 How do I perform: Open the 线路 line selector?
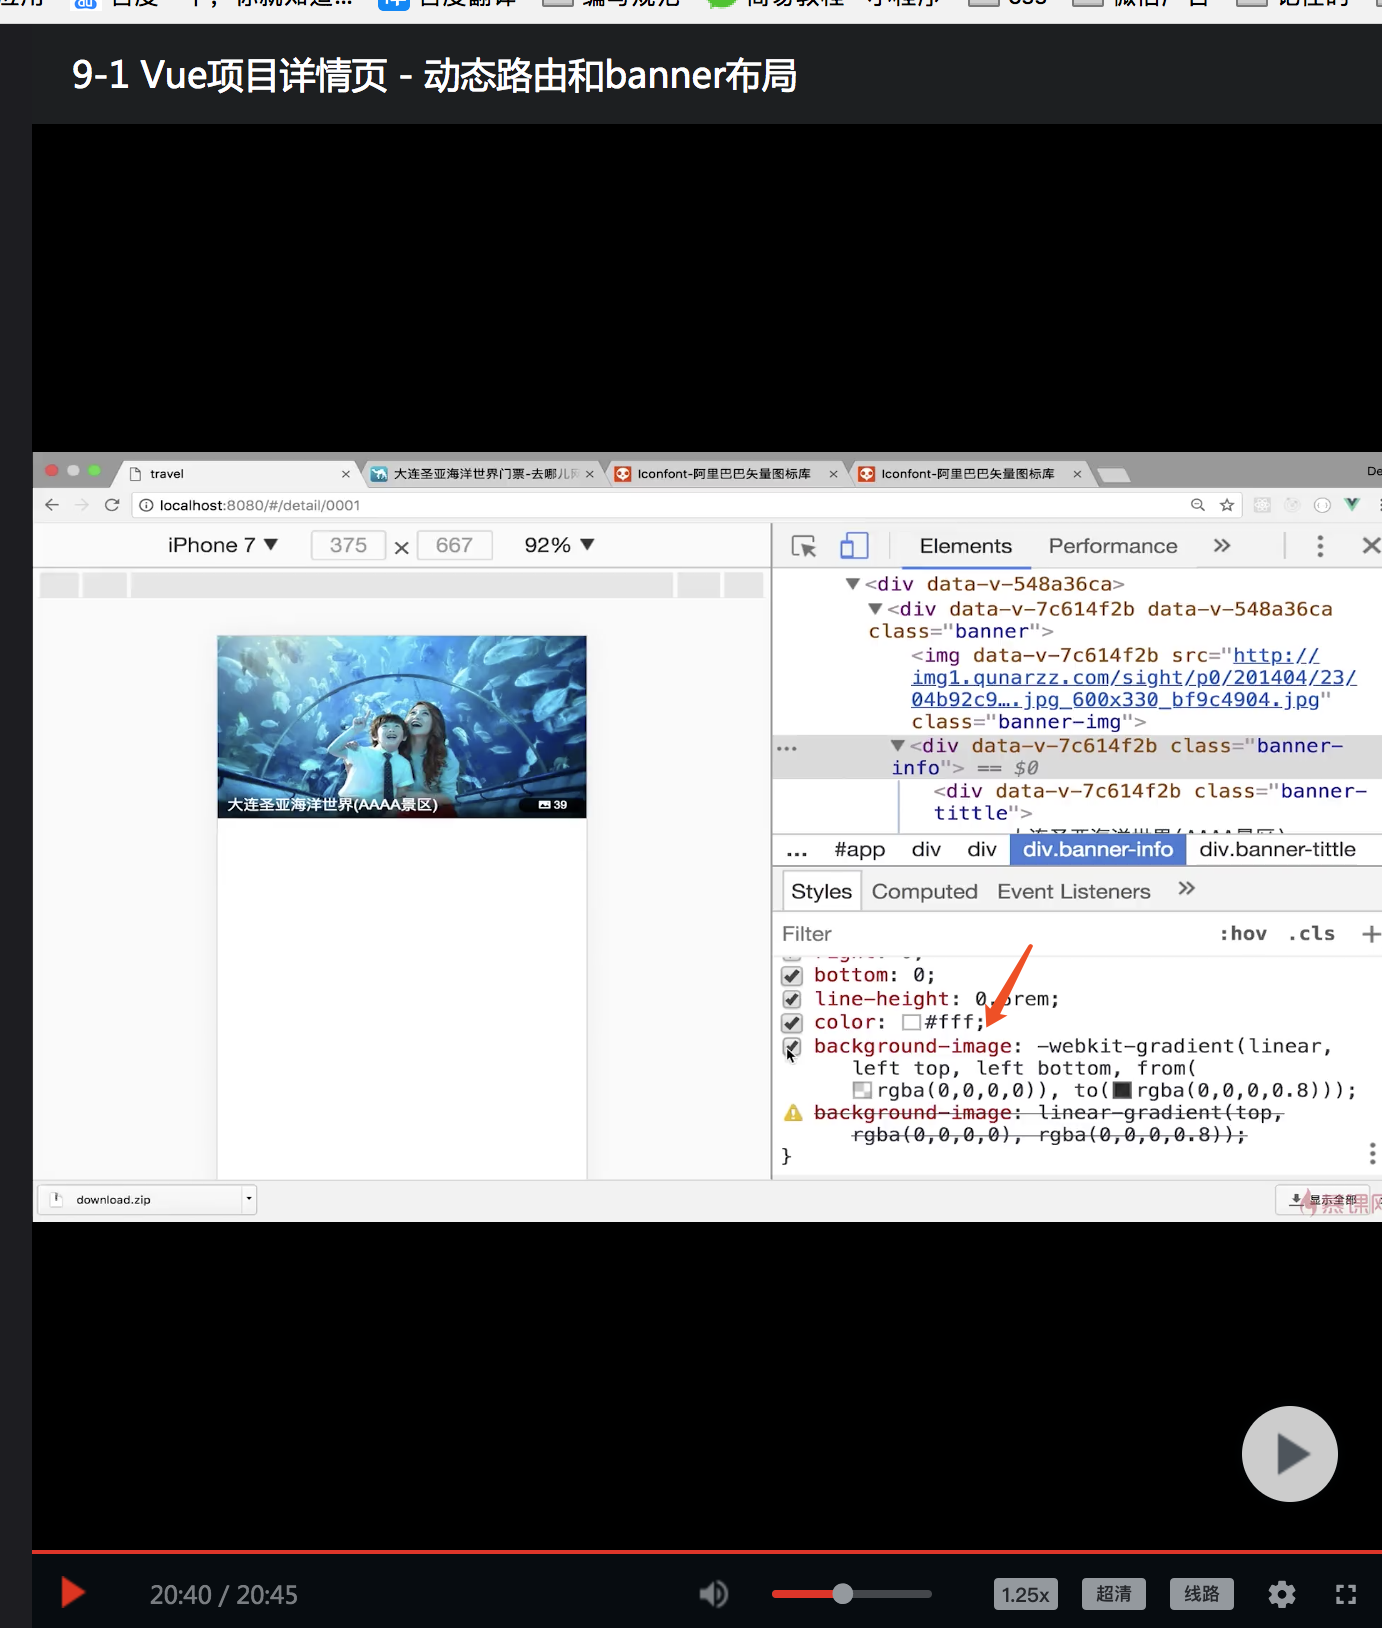pos(1202,1594)
